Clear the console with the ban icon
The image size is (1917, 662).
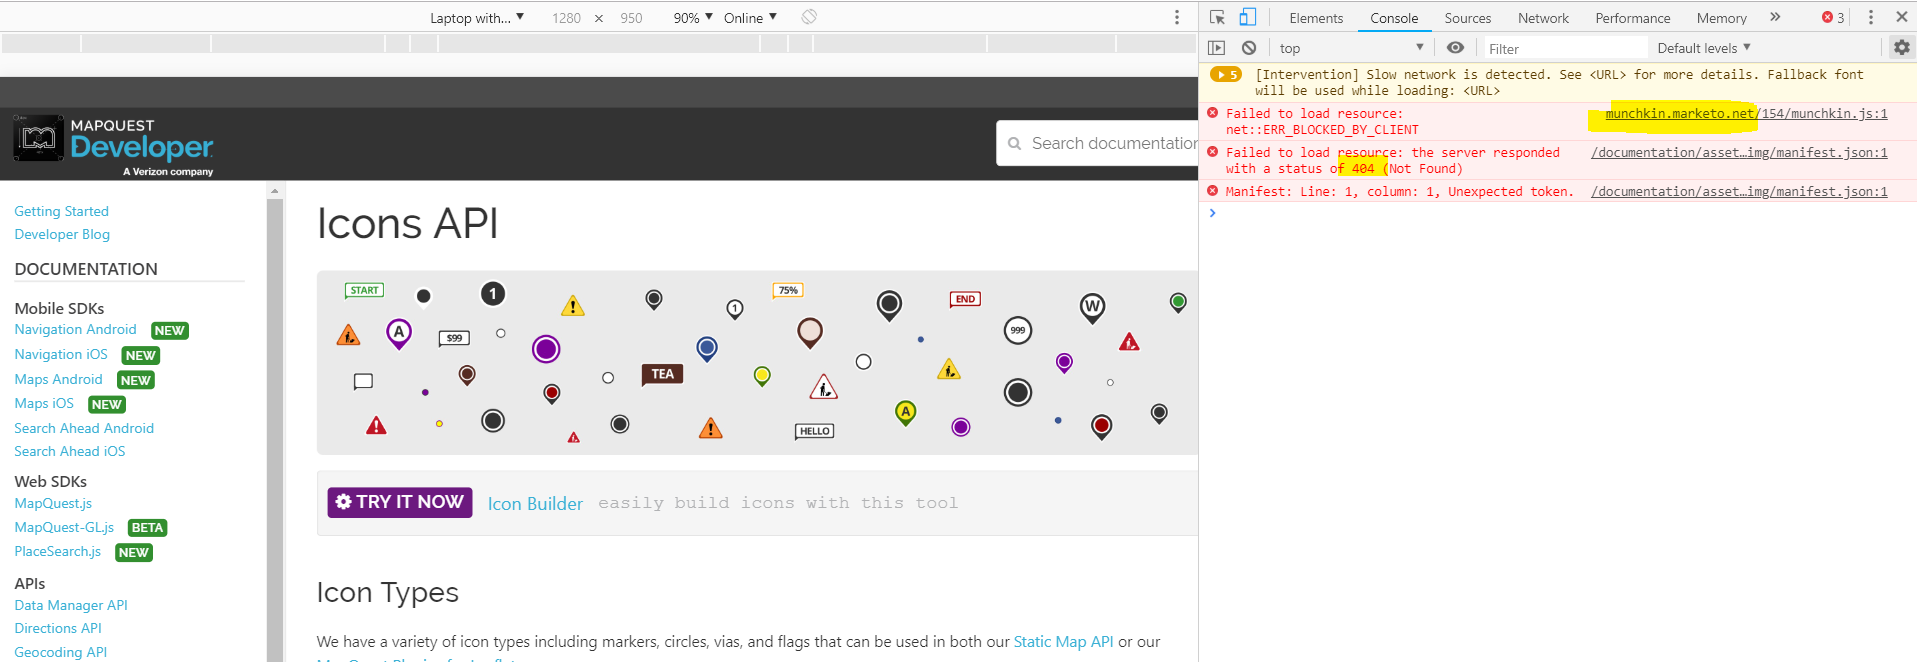1249,48
